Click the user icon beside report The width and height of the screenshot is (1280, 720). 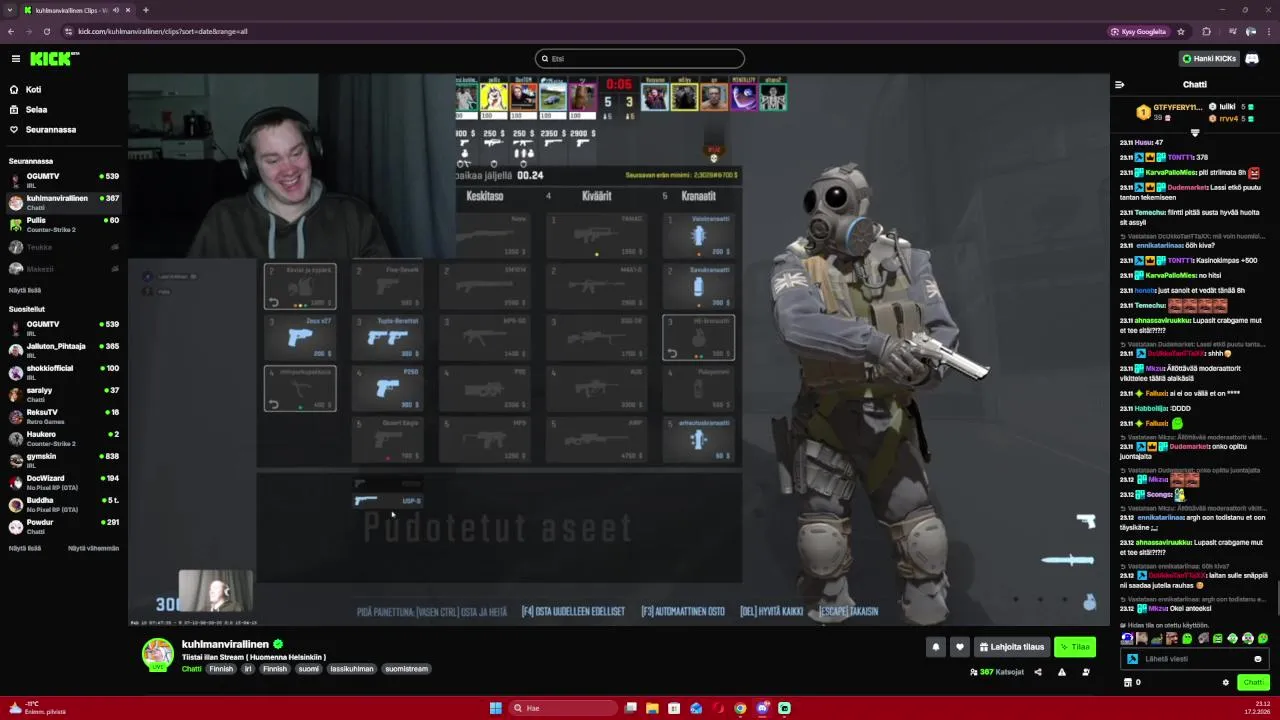pos(1086,672)
